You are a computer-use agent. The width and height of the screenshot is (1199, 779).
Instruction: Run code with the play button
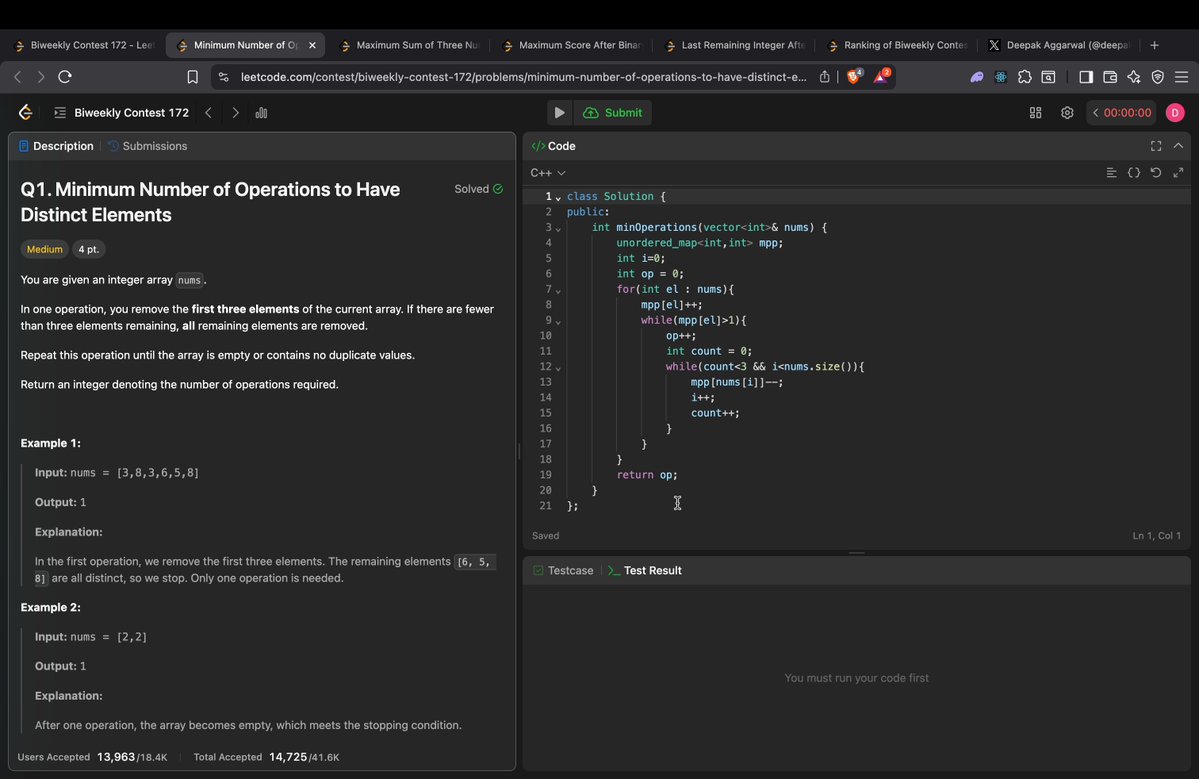pyautogui.click(x=559, y=112)
